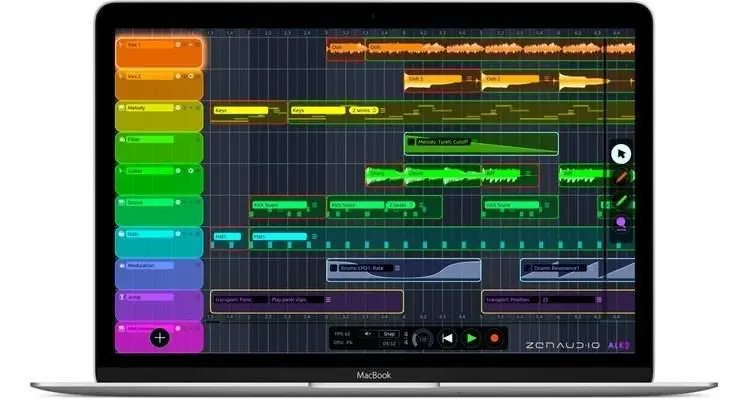Toggle the white circle button on Vox 2

(x=178, y=76)
